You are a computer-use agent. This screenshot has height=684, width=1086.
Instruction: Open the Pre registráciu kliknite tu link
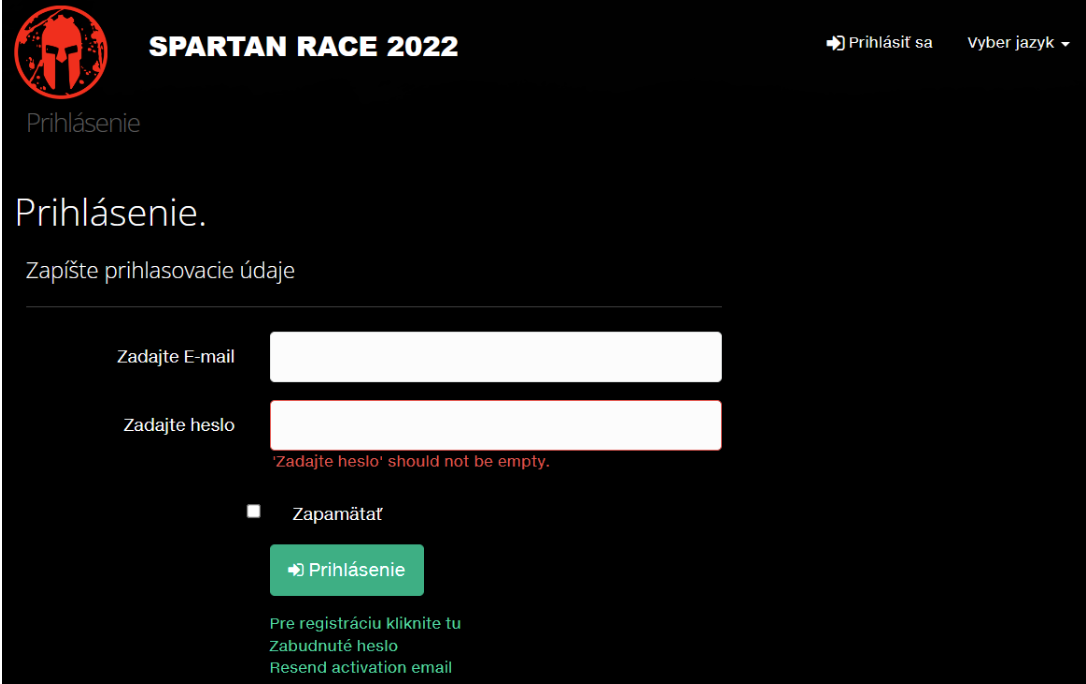tap(365, 623)
